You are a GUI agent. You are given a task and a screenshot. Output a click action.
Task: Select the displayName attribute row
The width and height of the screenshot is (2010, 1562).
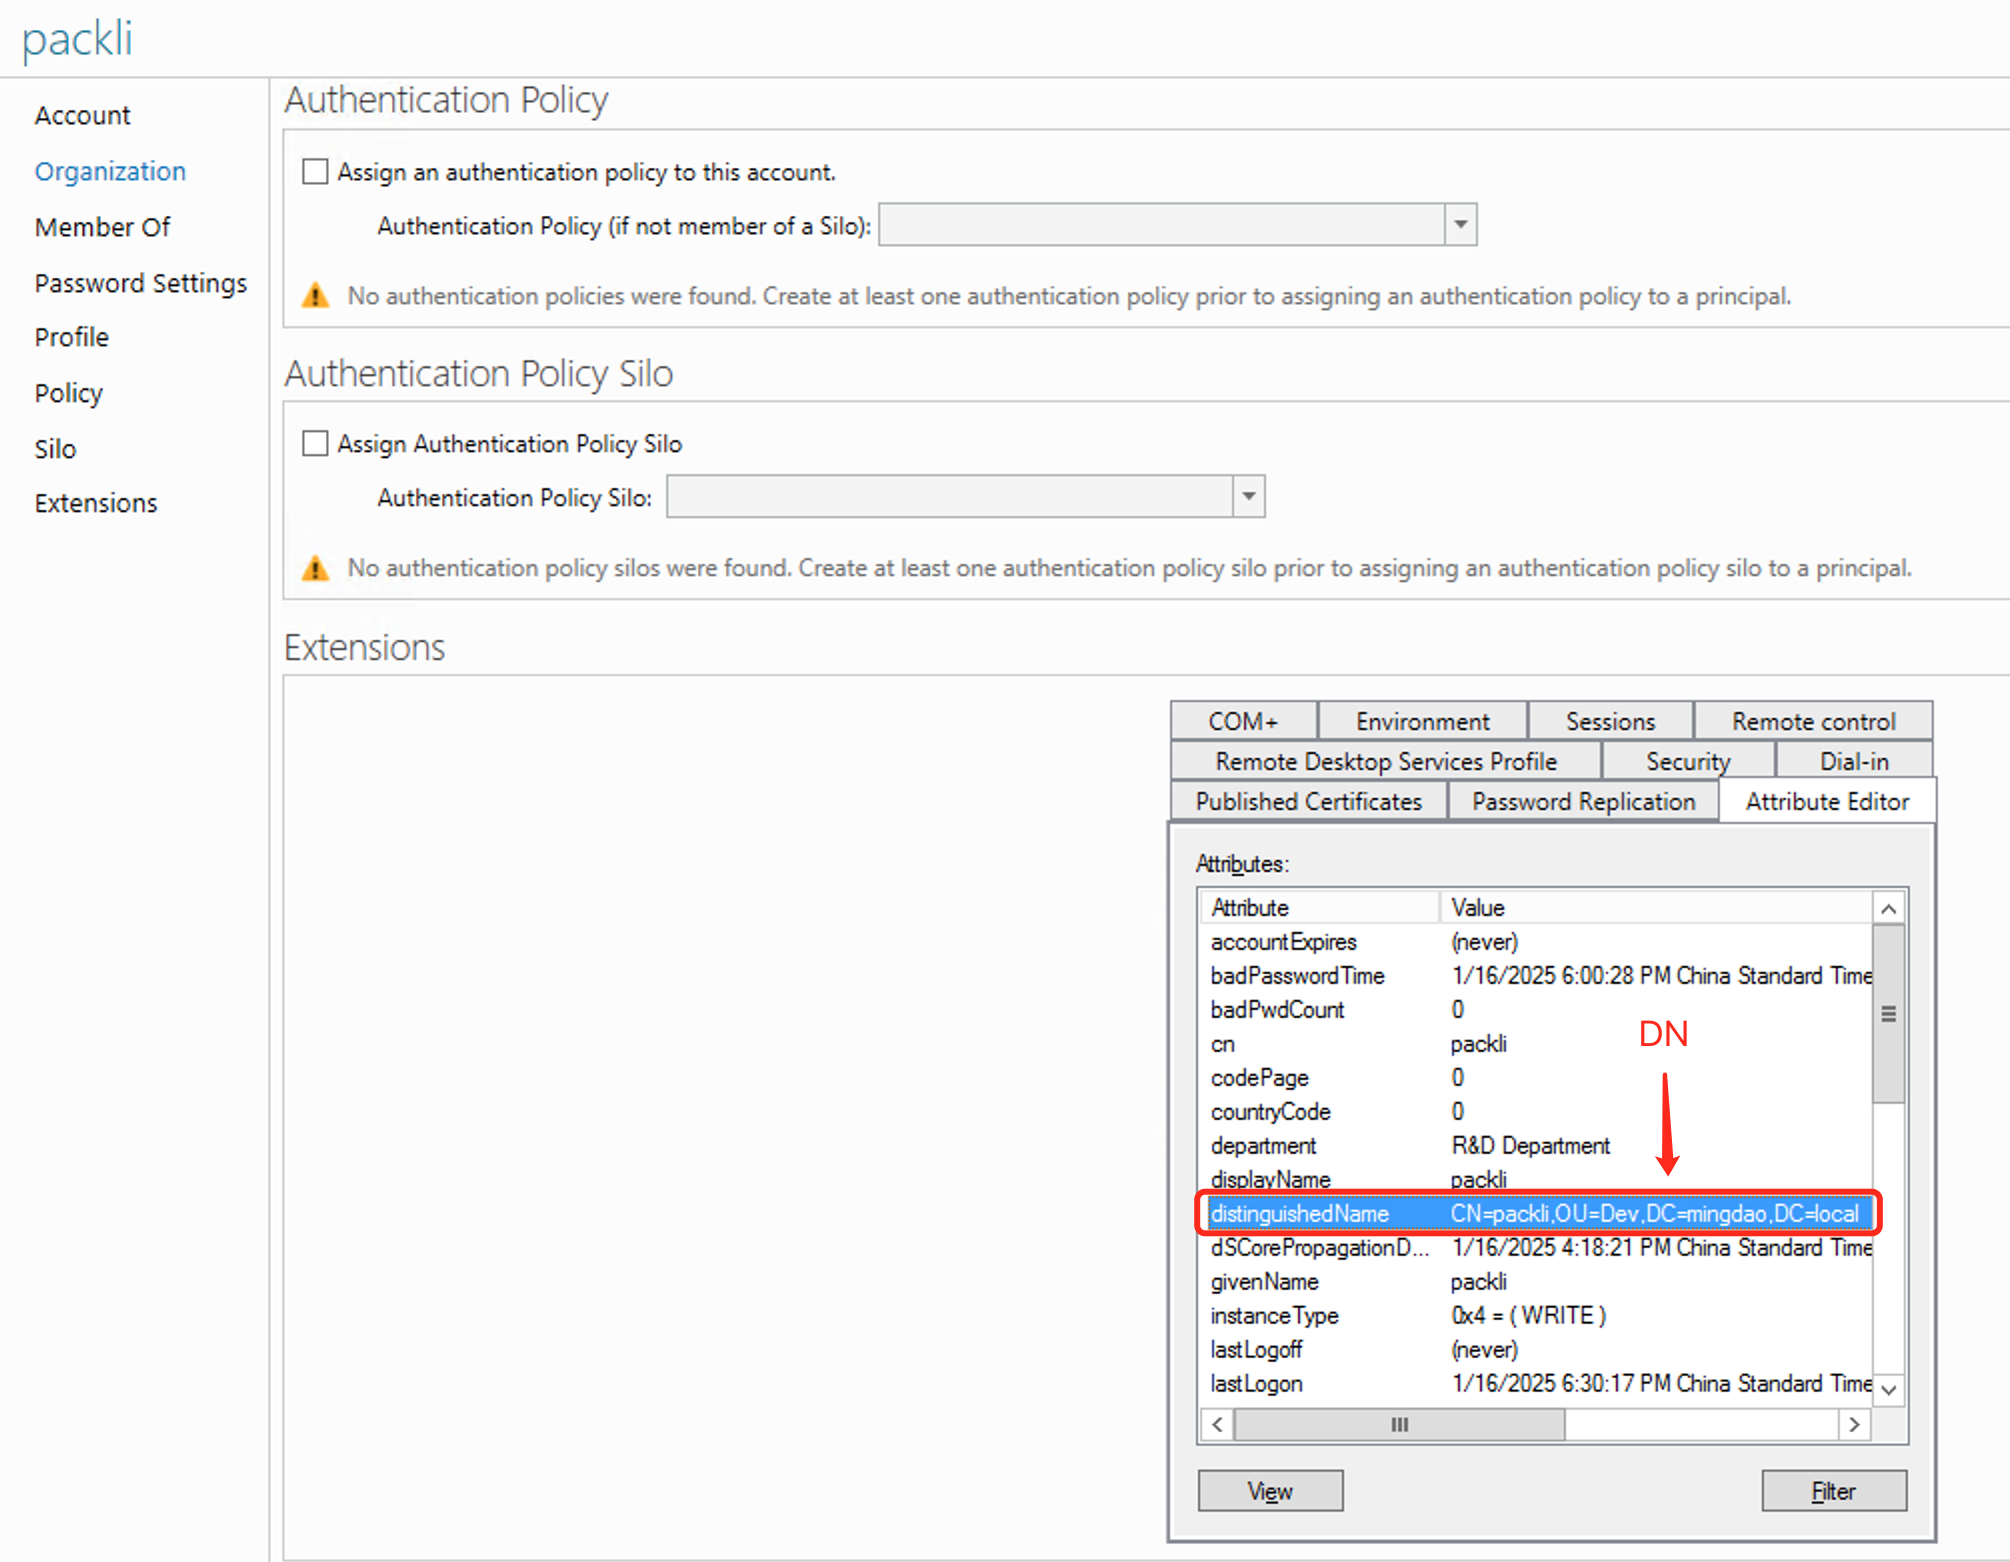tap(1537, 1179)
